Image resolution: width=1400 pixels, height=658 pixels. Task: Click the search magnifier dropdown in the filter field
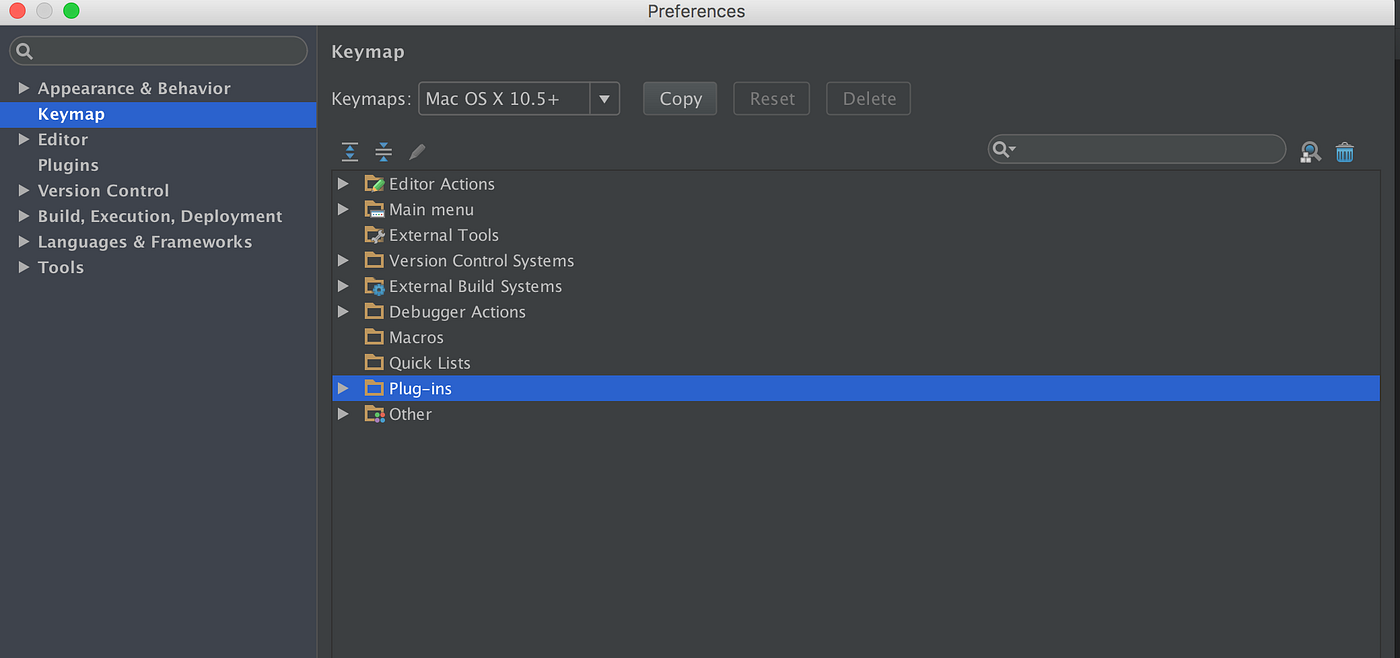pyautogui.click(x=1004, y=149)
